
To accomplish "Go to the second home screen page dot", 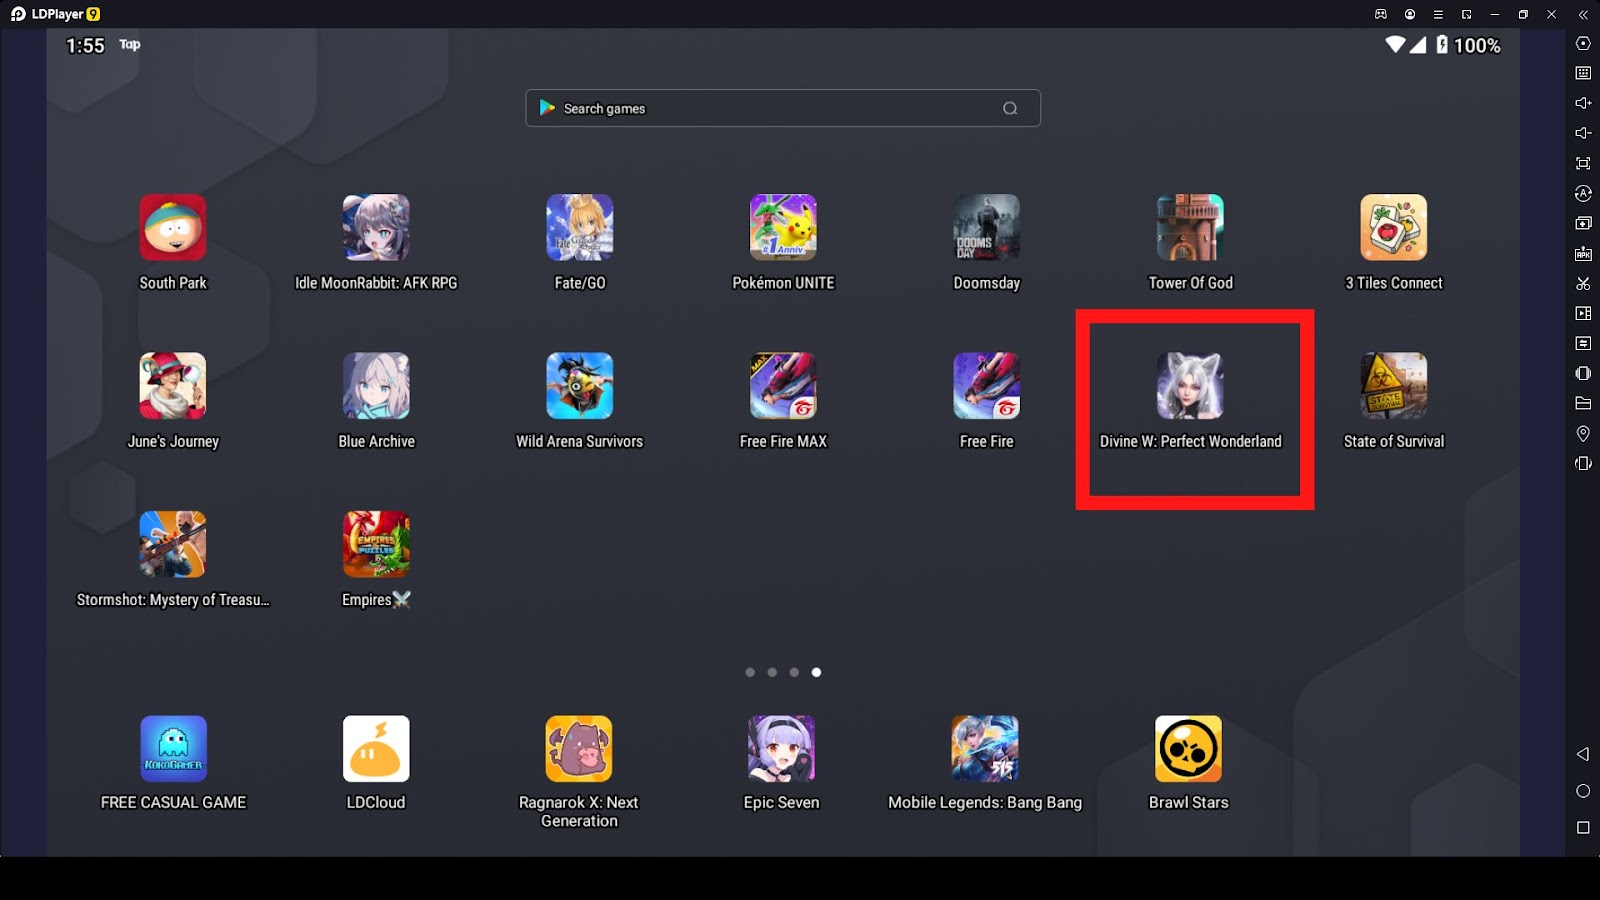I will [x=772, y=672].
